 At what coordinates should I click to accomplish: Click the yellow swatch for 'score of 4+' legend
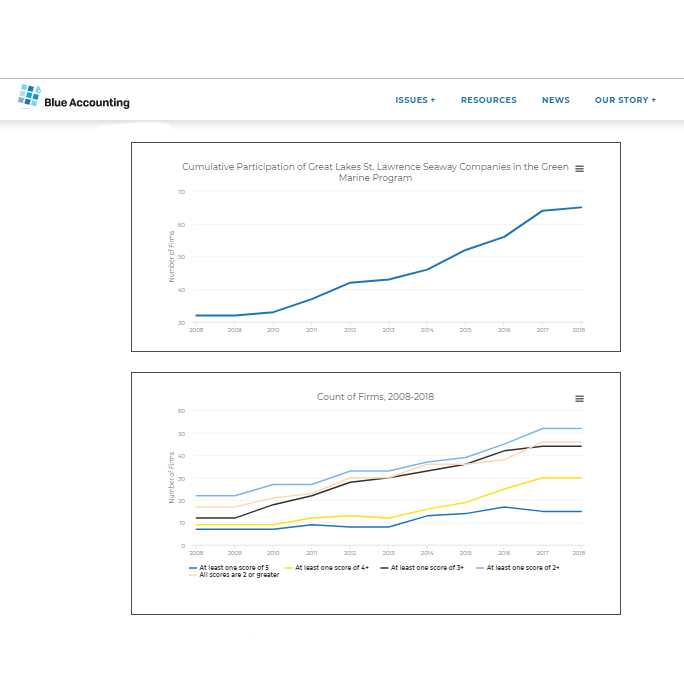coord(289,567)
